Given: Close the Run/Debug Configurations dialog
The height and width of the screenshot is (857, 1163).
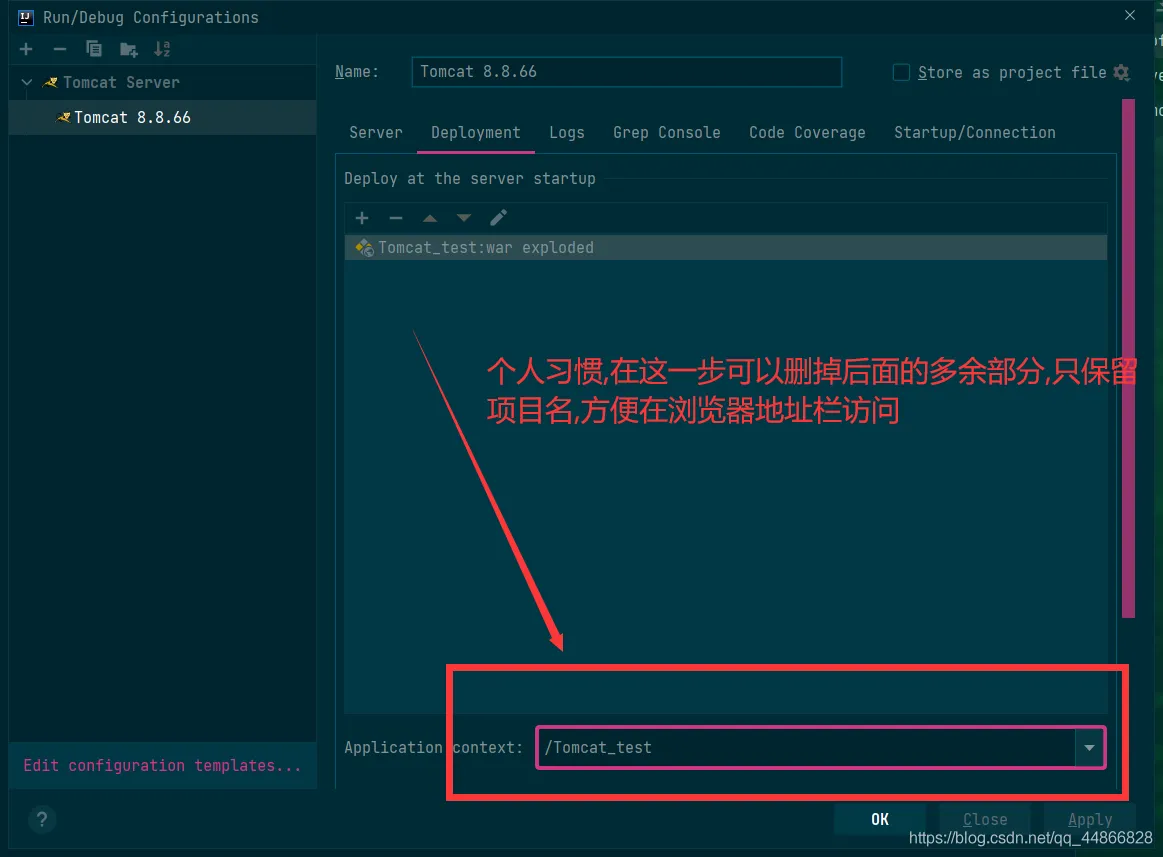Looking at the screenshot, I should coord(1130,16).
